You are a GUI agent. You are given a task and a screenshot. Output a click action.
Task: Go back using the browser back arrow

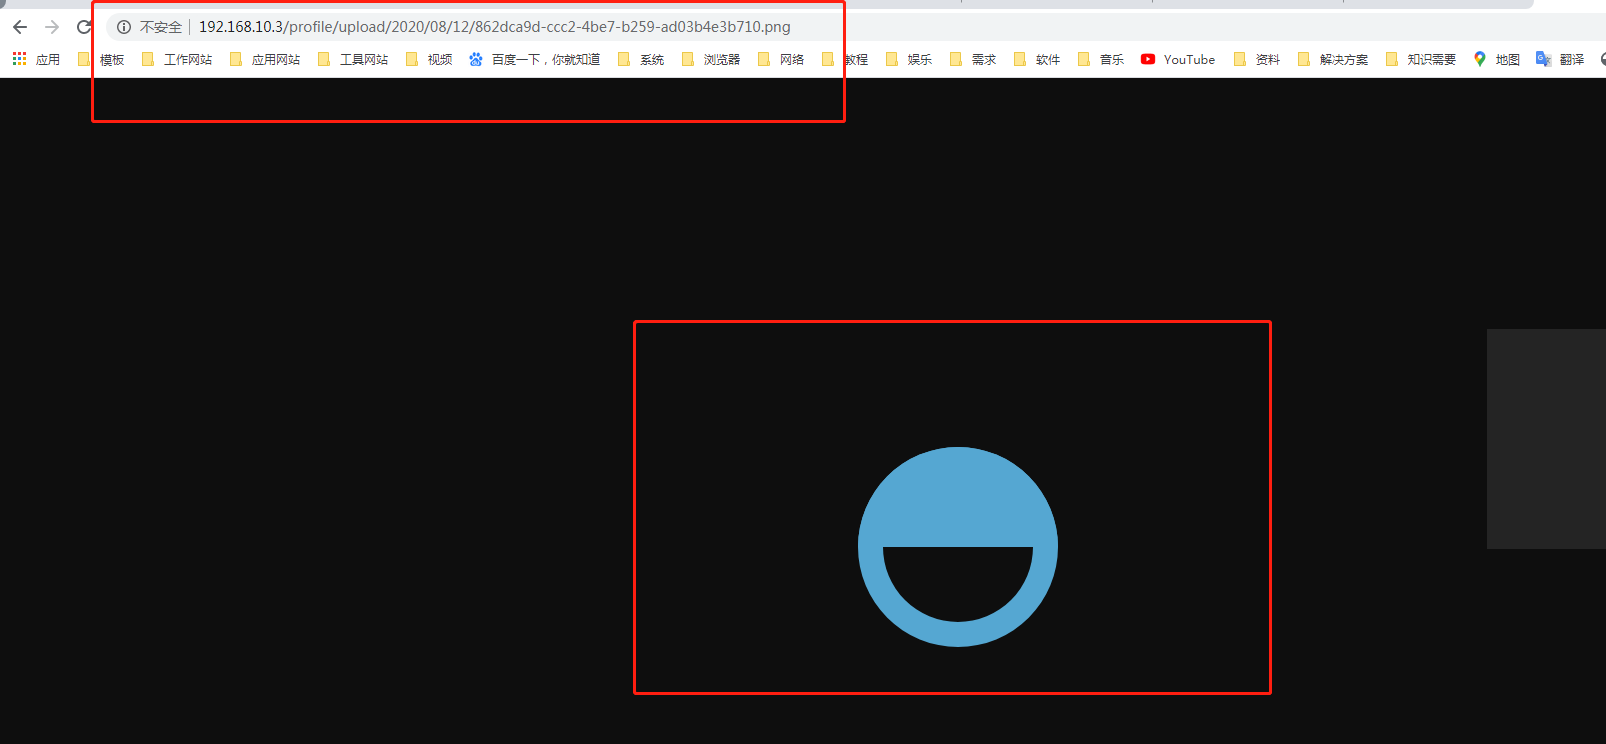[x=20, y=27]
